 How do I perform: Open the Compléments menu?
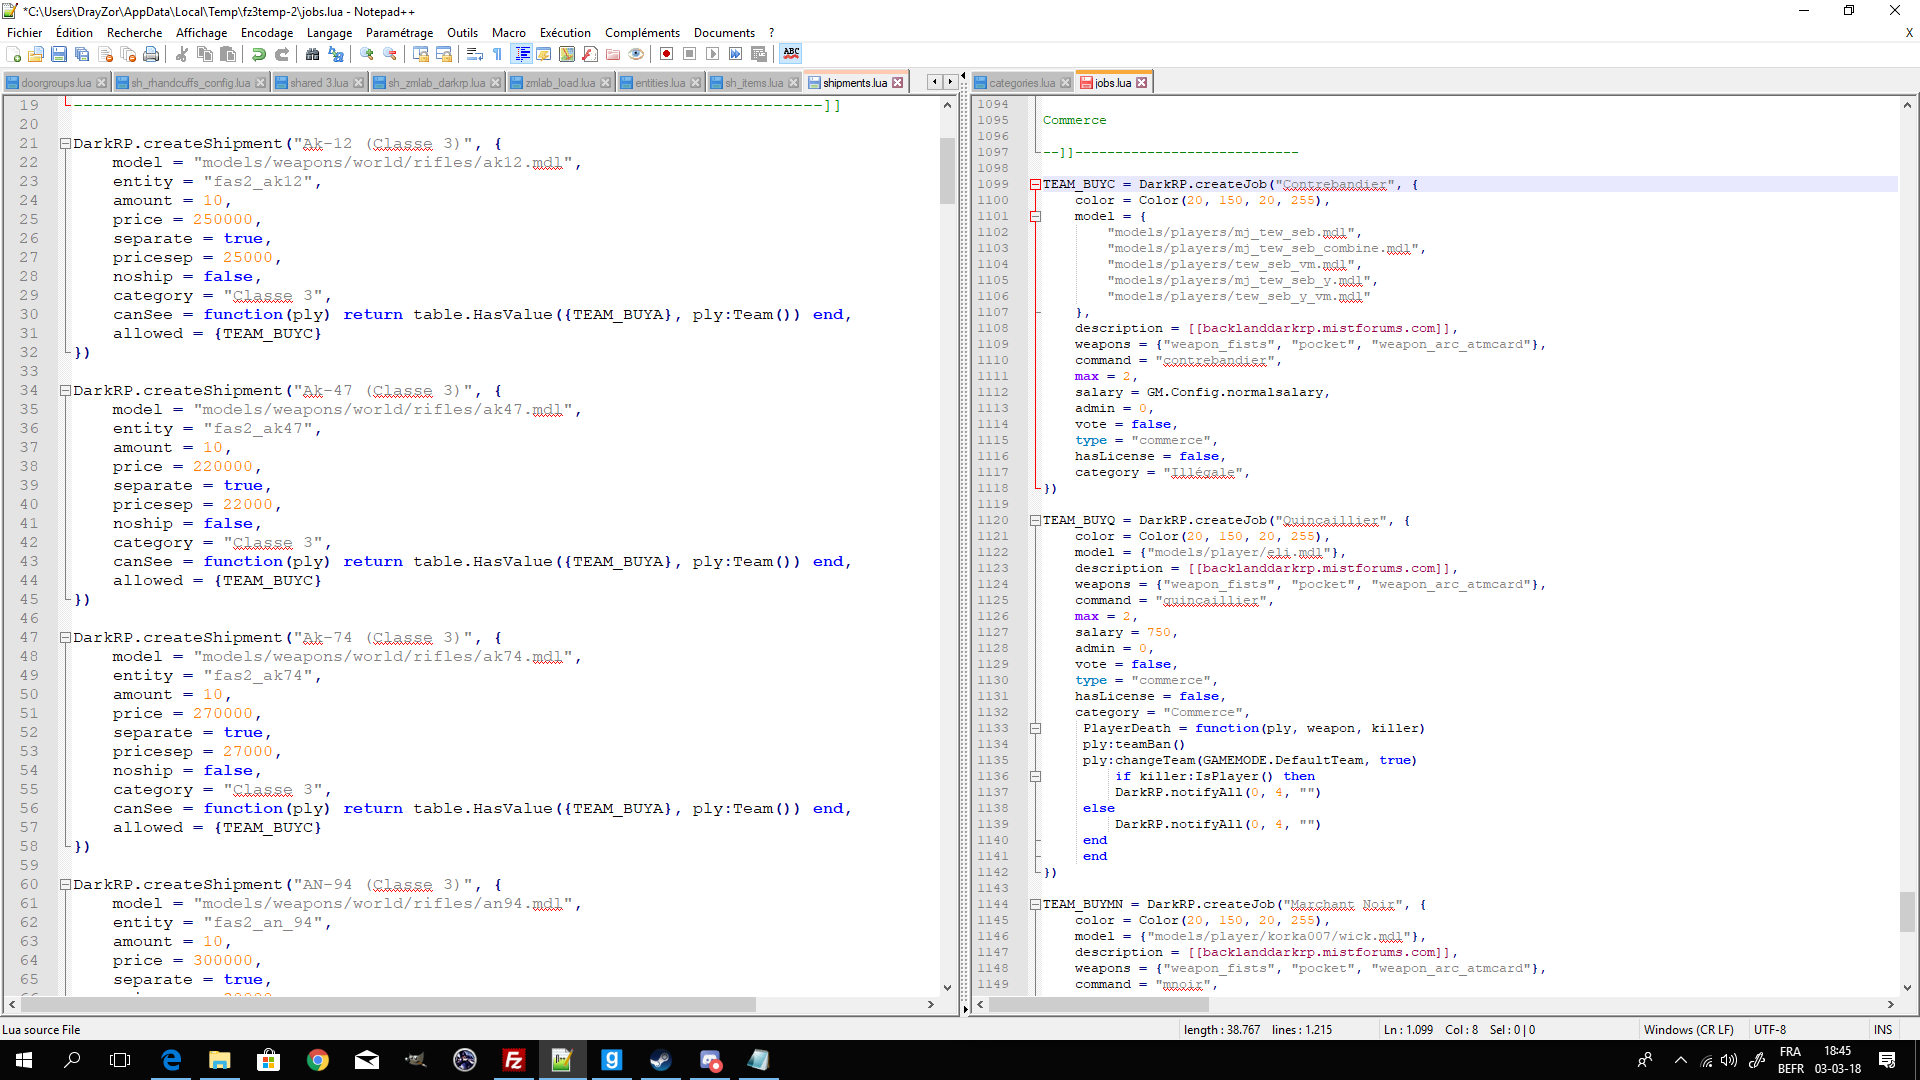coord(642,33)
